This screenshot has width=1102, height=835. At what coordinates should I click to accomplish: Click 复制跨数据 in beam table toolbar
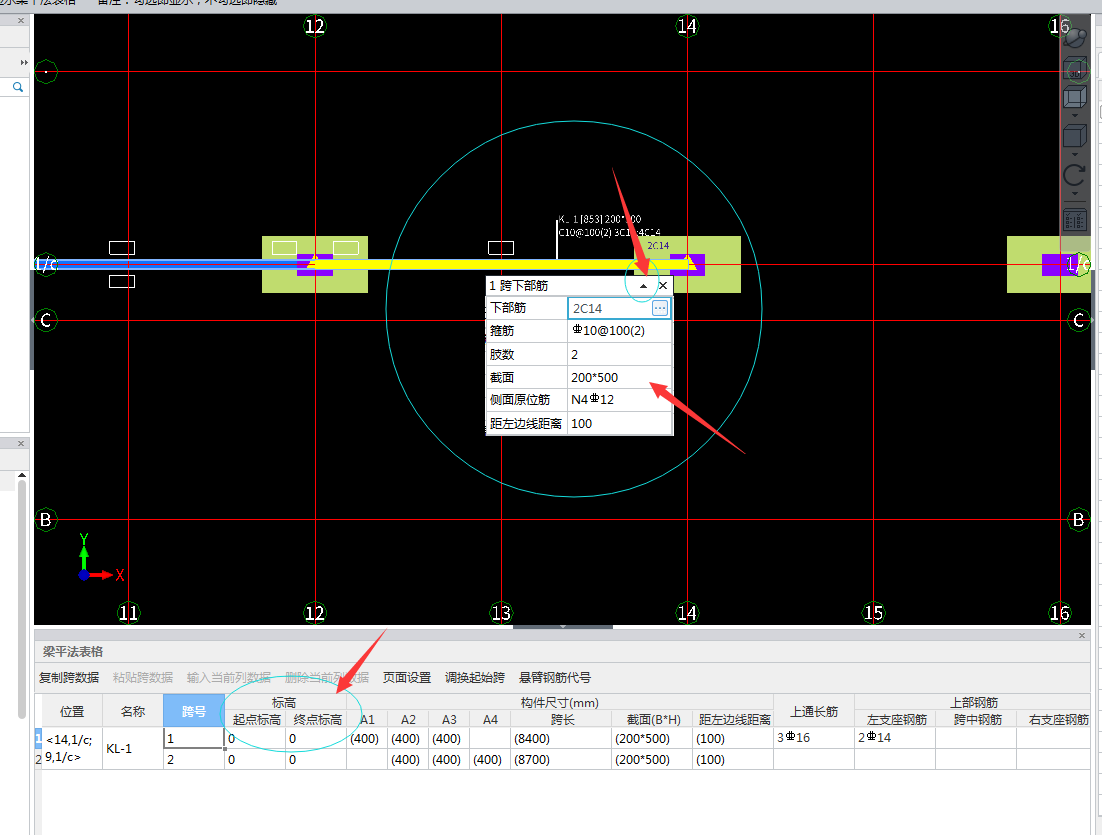click(x=69, y=677)
